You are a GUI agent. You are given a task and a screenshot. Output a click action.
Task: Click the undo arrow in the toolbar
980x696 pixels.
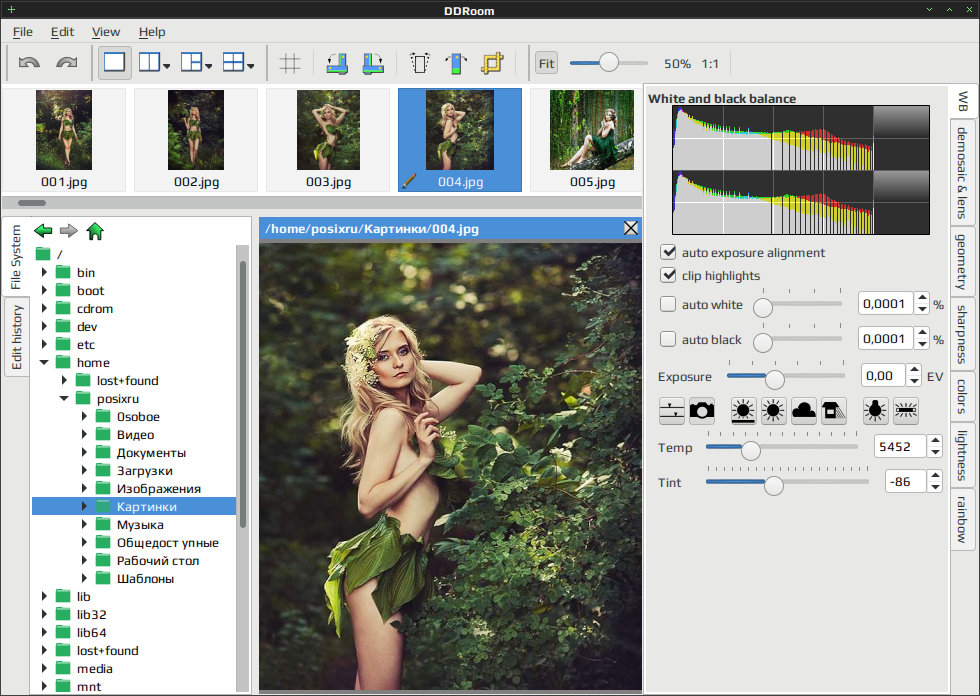point(29,62)
